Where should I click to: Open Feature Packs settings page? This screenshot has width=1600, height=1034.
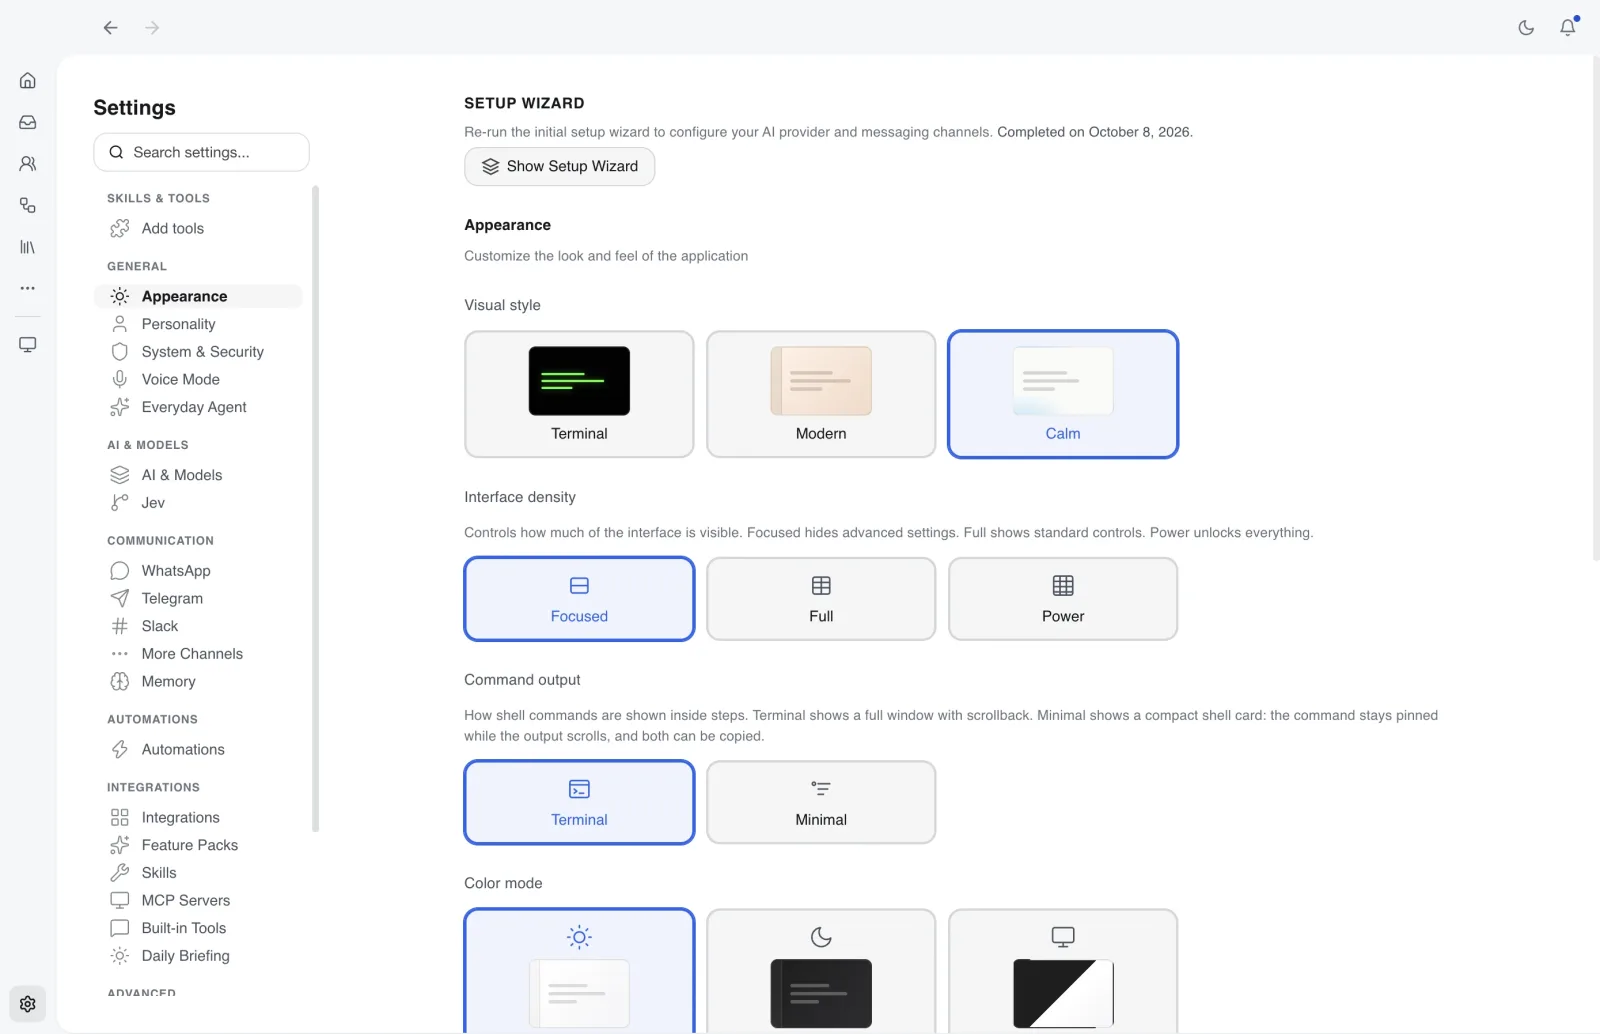point(198,845)
